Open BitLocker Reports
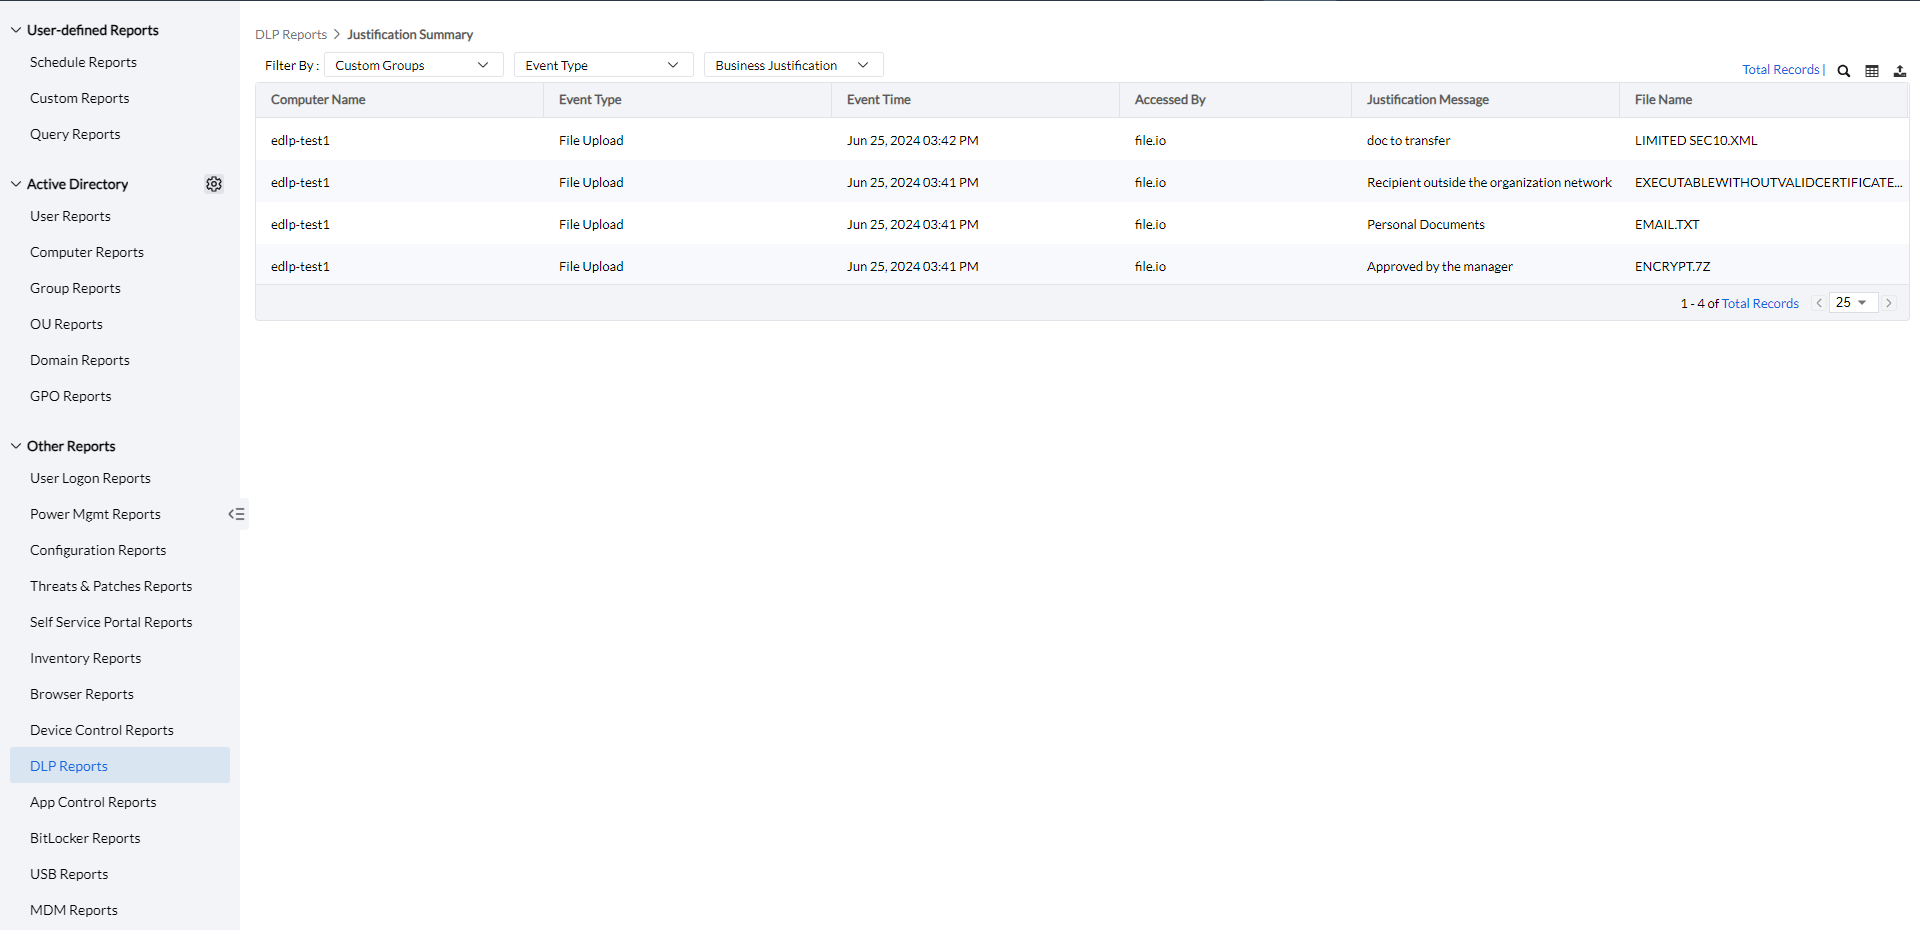 (85, 838)
